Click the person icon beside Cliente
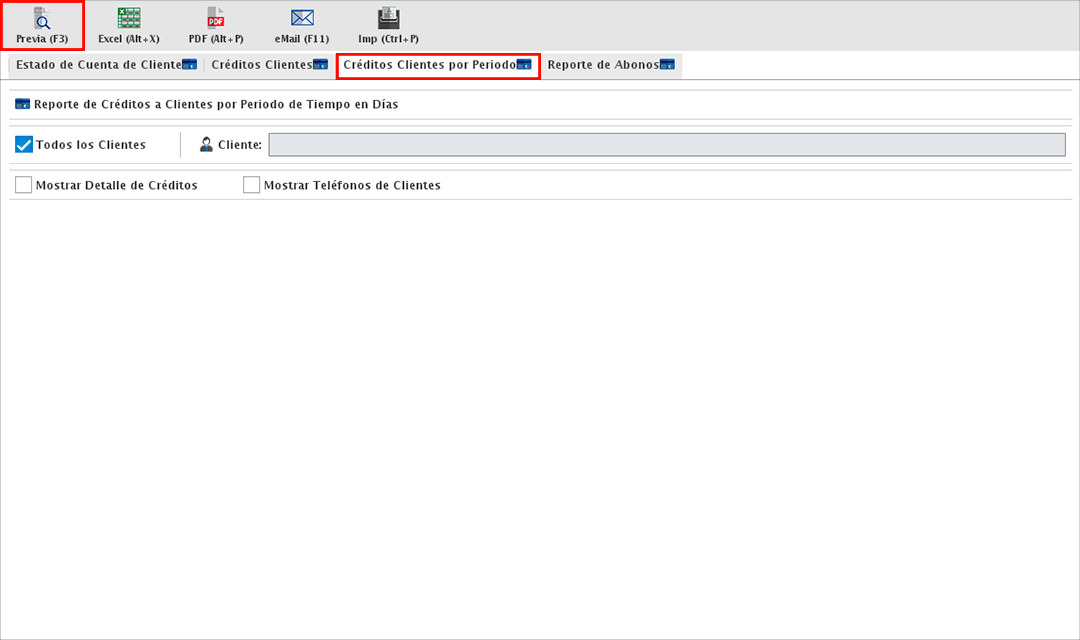 [x=206, y=145]
